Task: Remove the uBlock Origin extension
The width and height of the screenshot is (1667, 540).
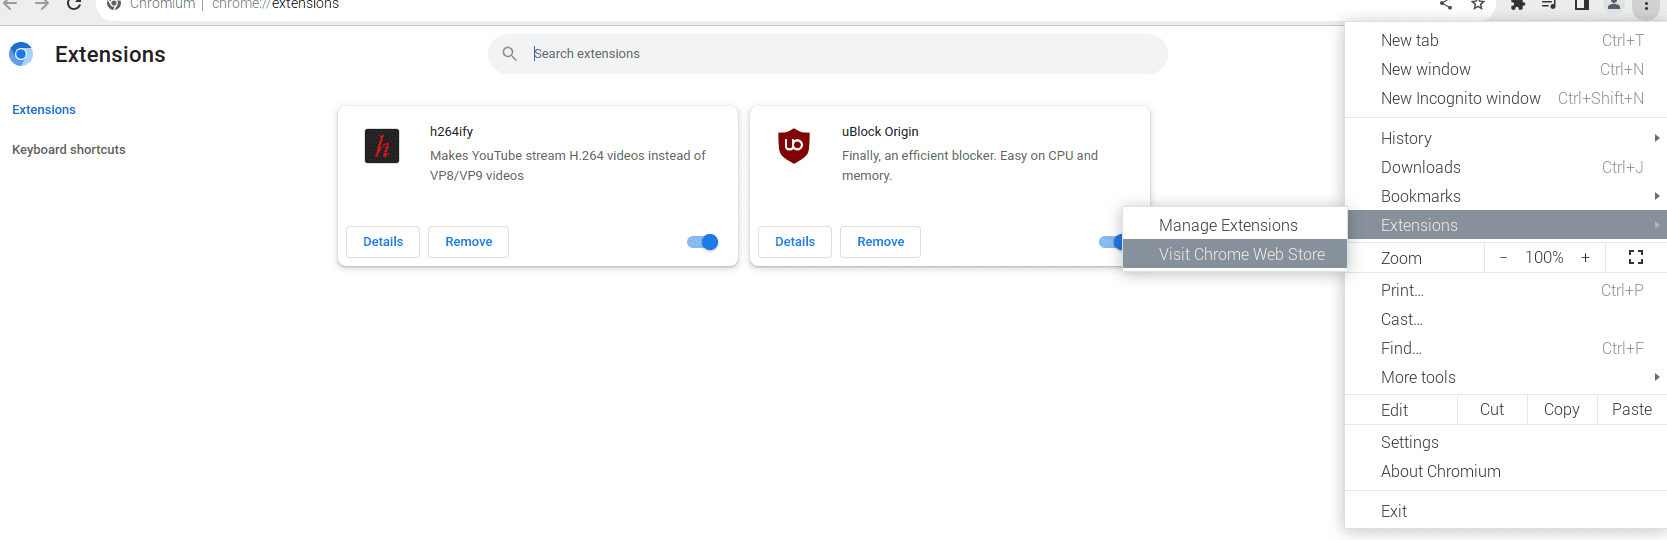Action: (x=880, y=242)
